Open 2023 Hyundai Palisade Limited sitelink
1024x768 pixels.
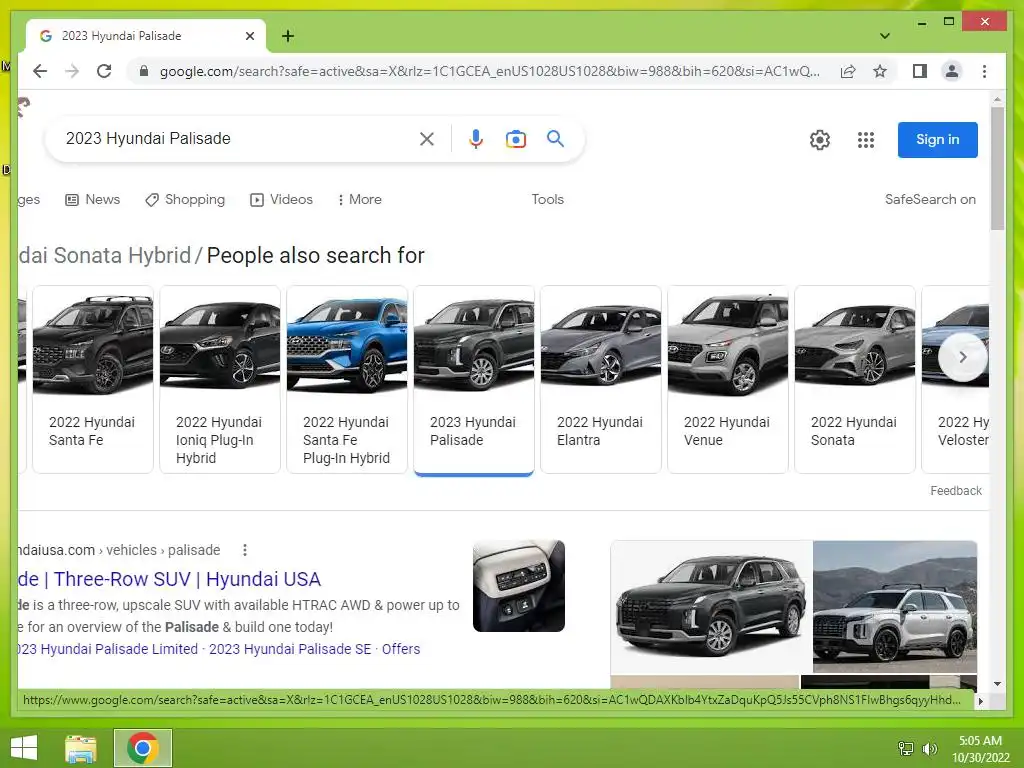point(108,649)
